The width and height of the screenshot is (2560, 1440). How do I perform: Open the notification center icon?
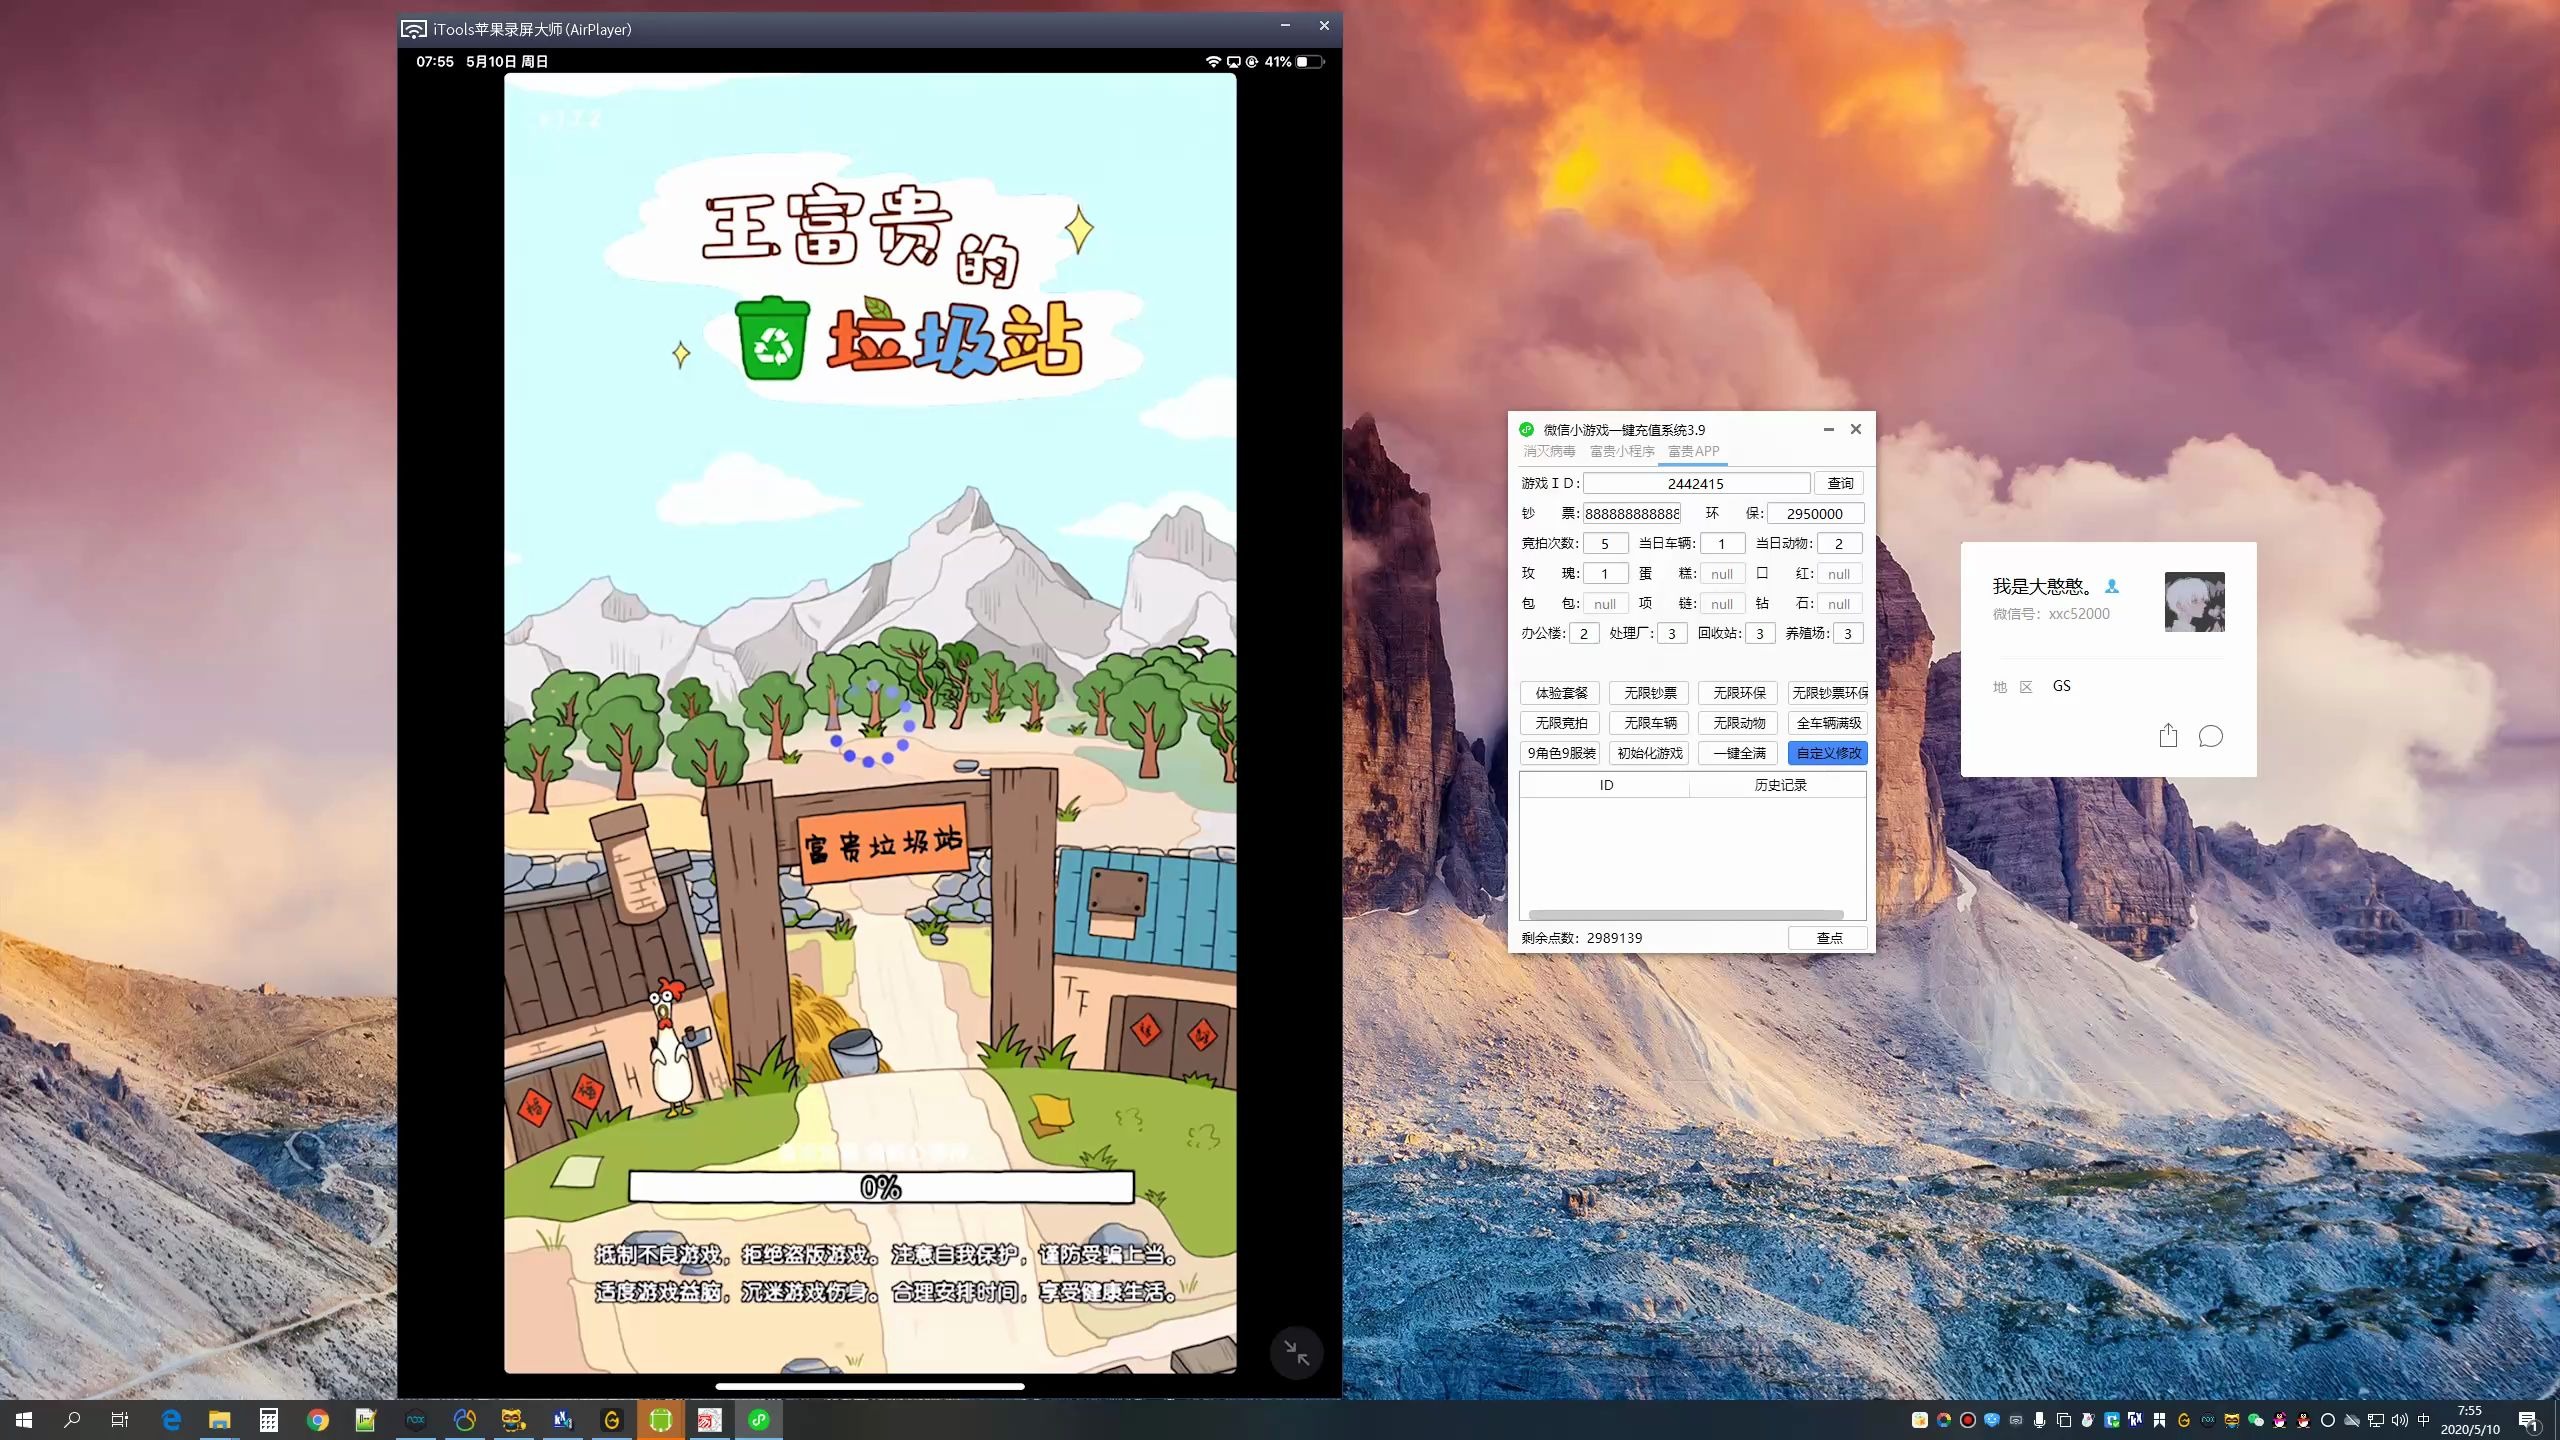2528,1420
